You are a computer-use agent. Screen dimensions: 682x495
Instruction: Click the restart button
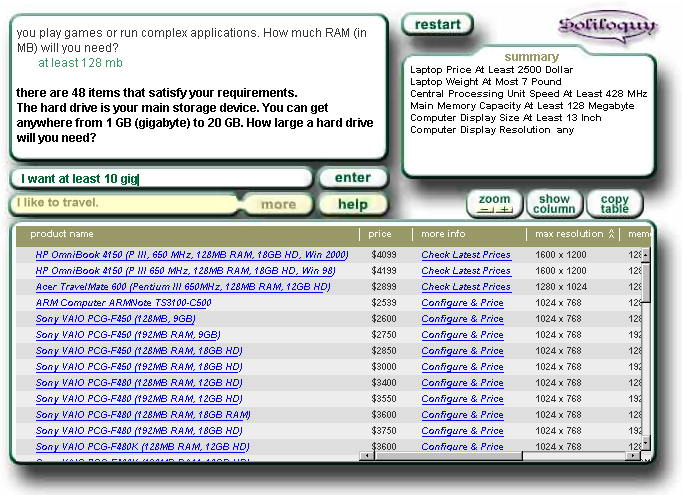(437, 24)
